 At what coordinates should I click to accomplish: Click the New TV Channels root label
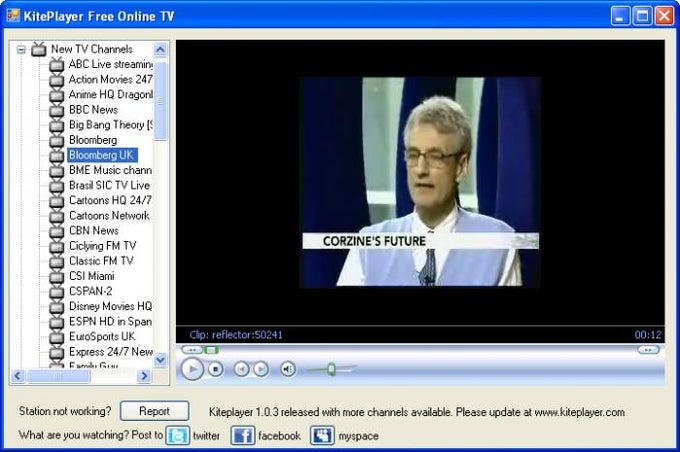(x=92, y=49)
